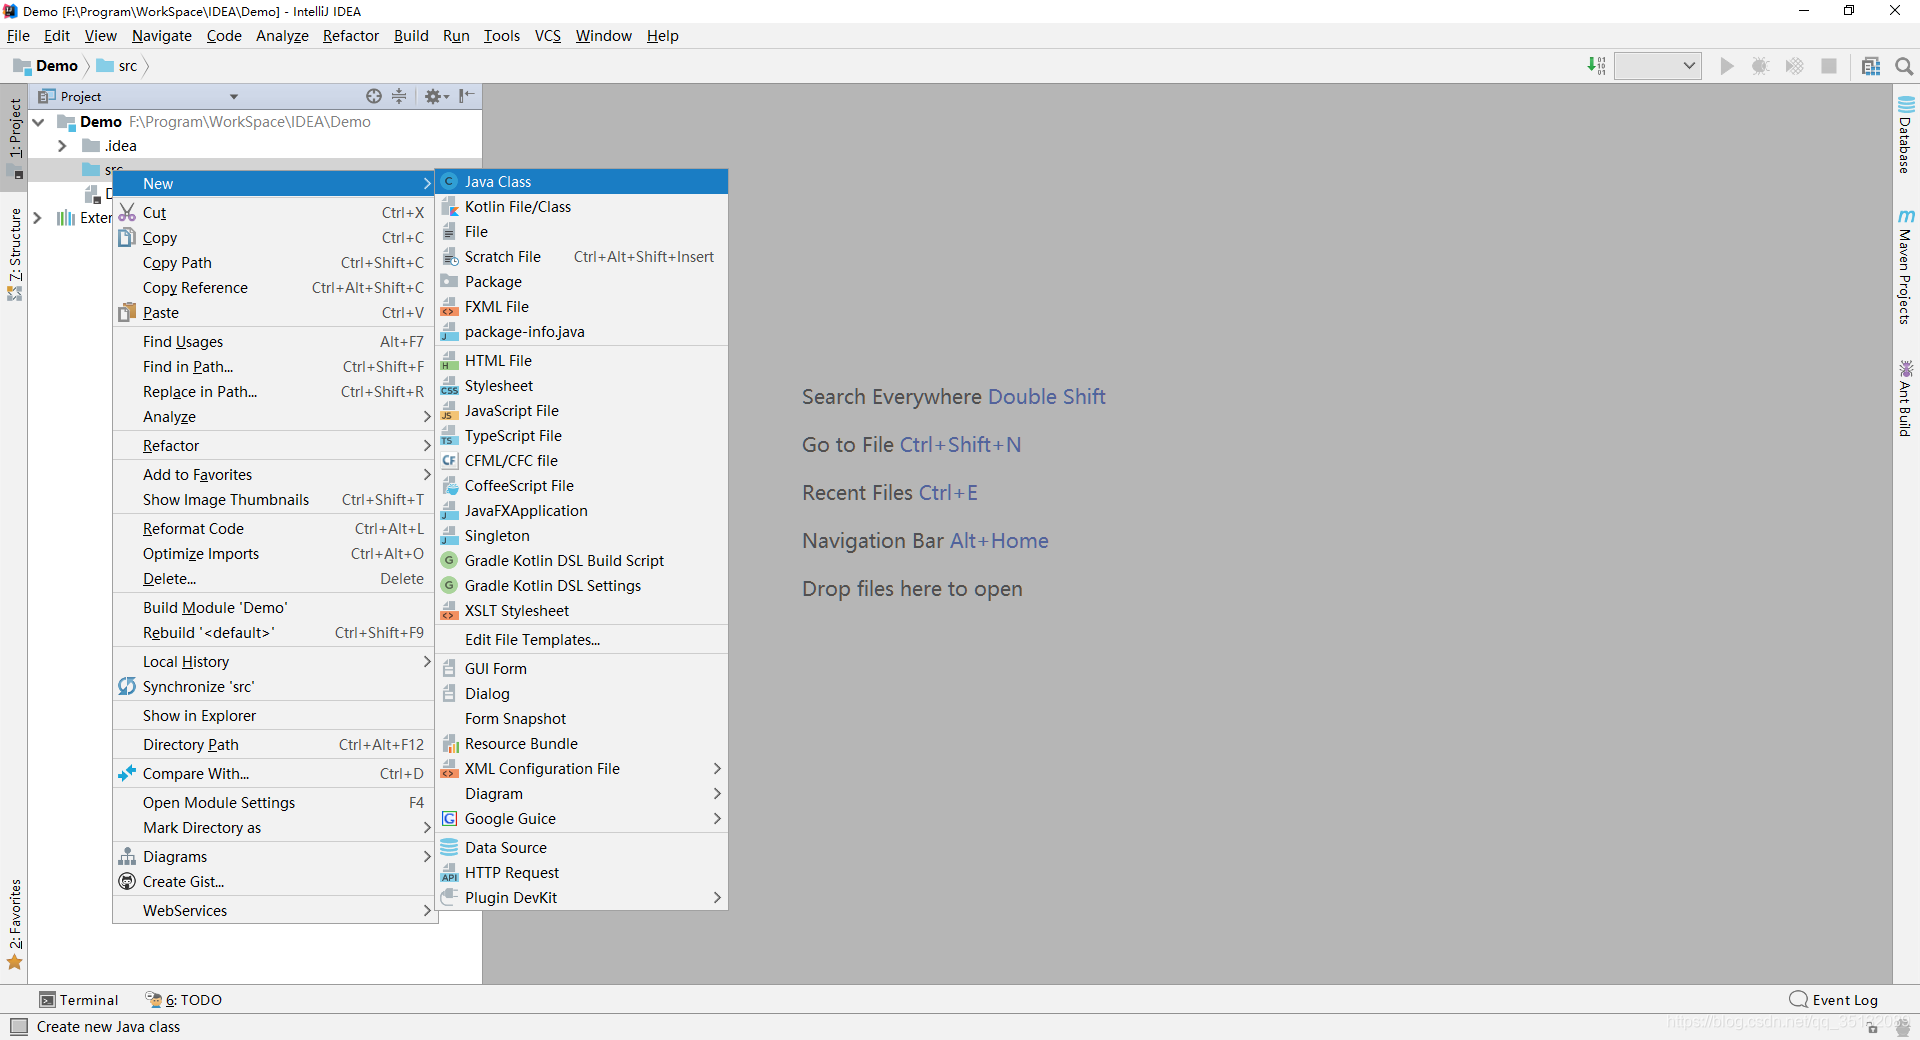Viewport: 1920px width, 1040px height.
Task: Click the Data Source database icon
Action: (450, 848)
